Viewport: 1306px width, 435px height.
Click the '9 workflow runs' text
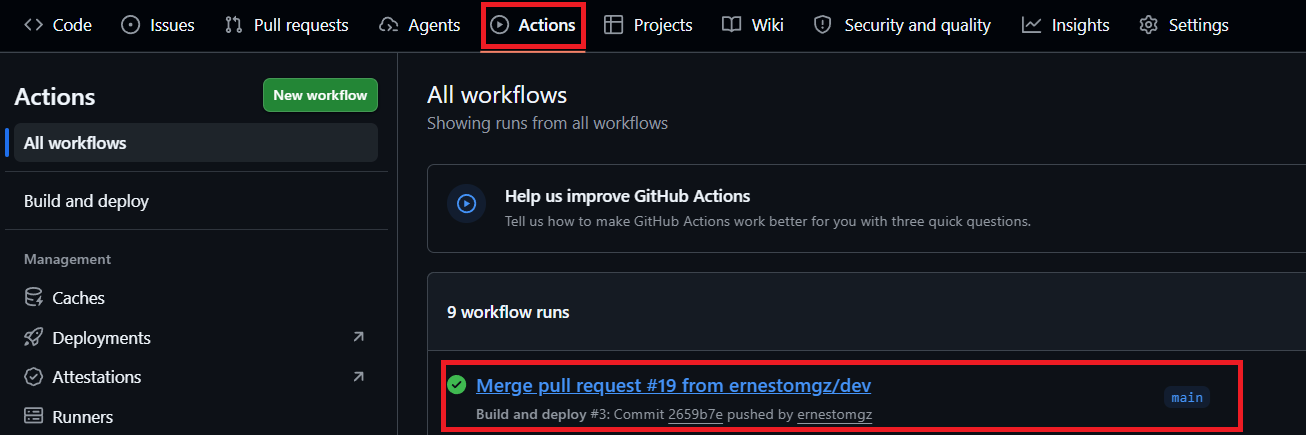(508, 312)
